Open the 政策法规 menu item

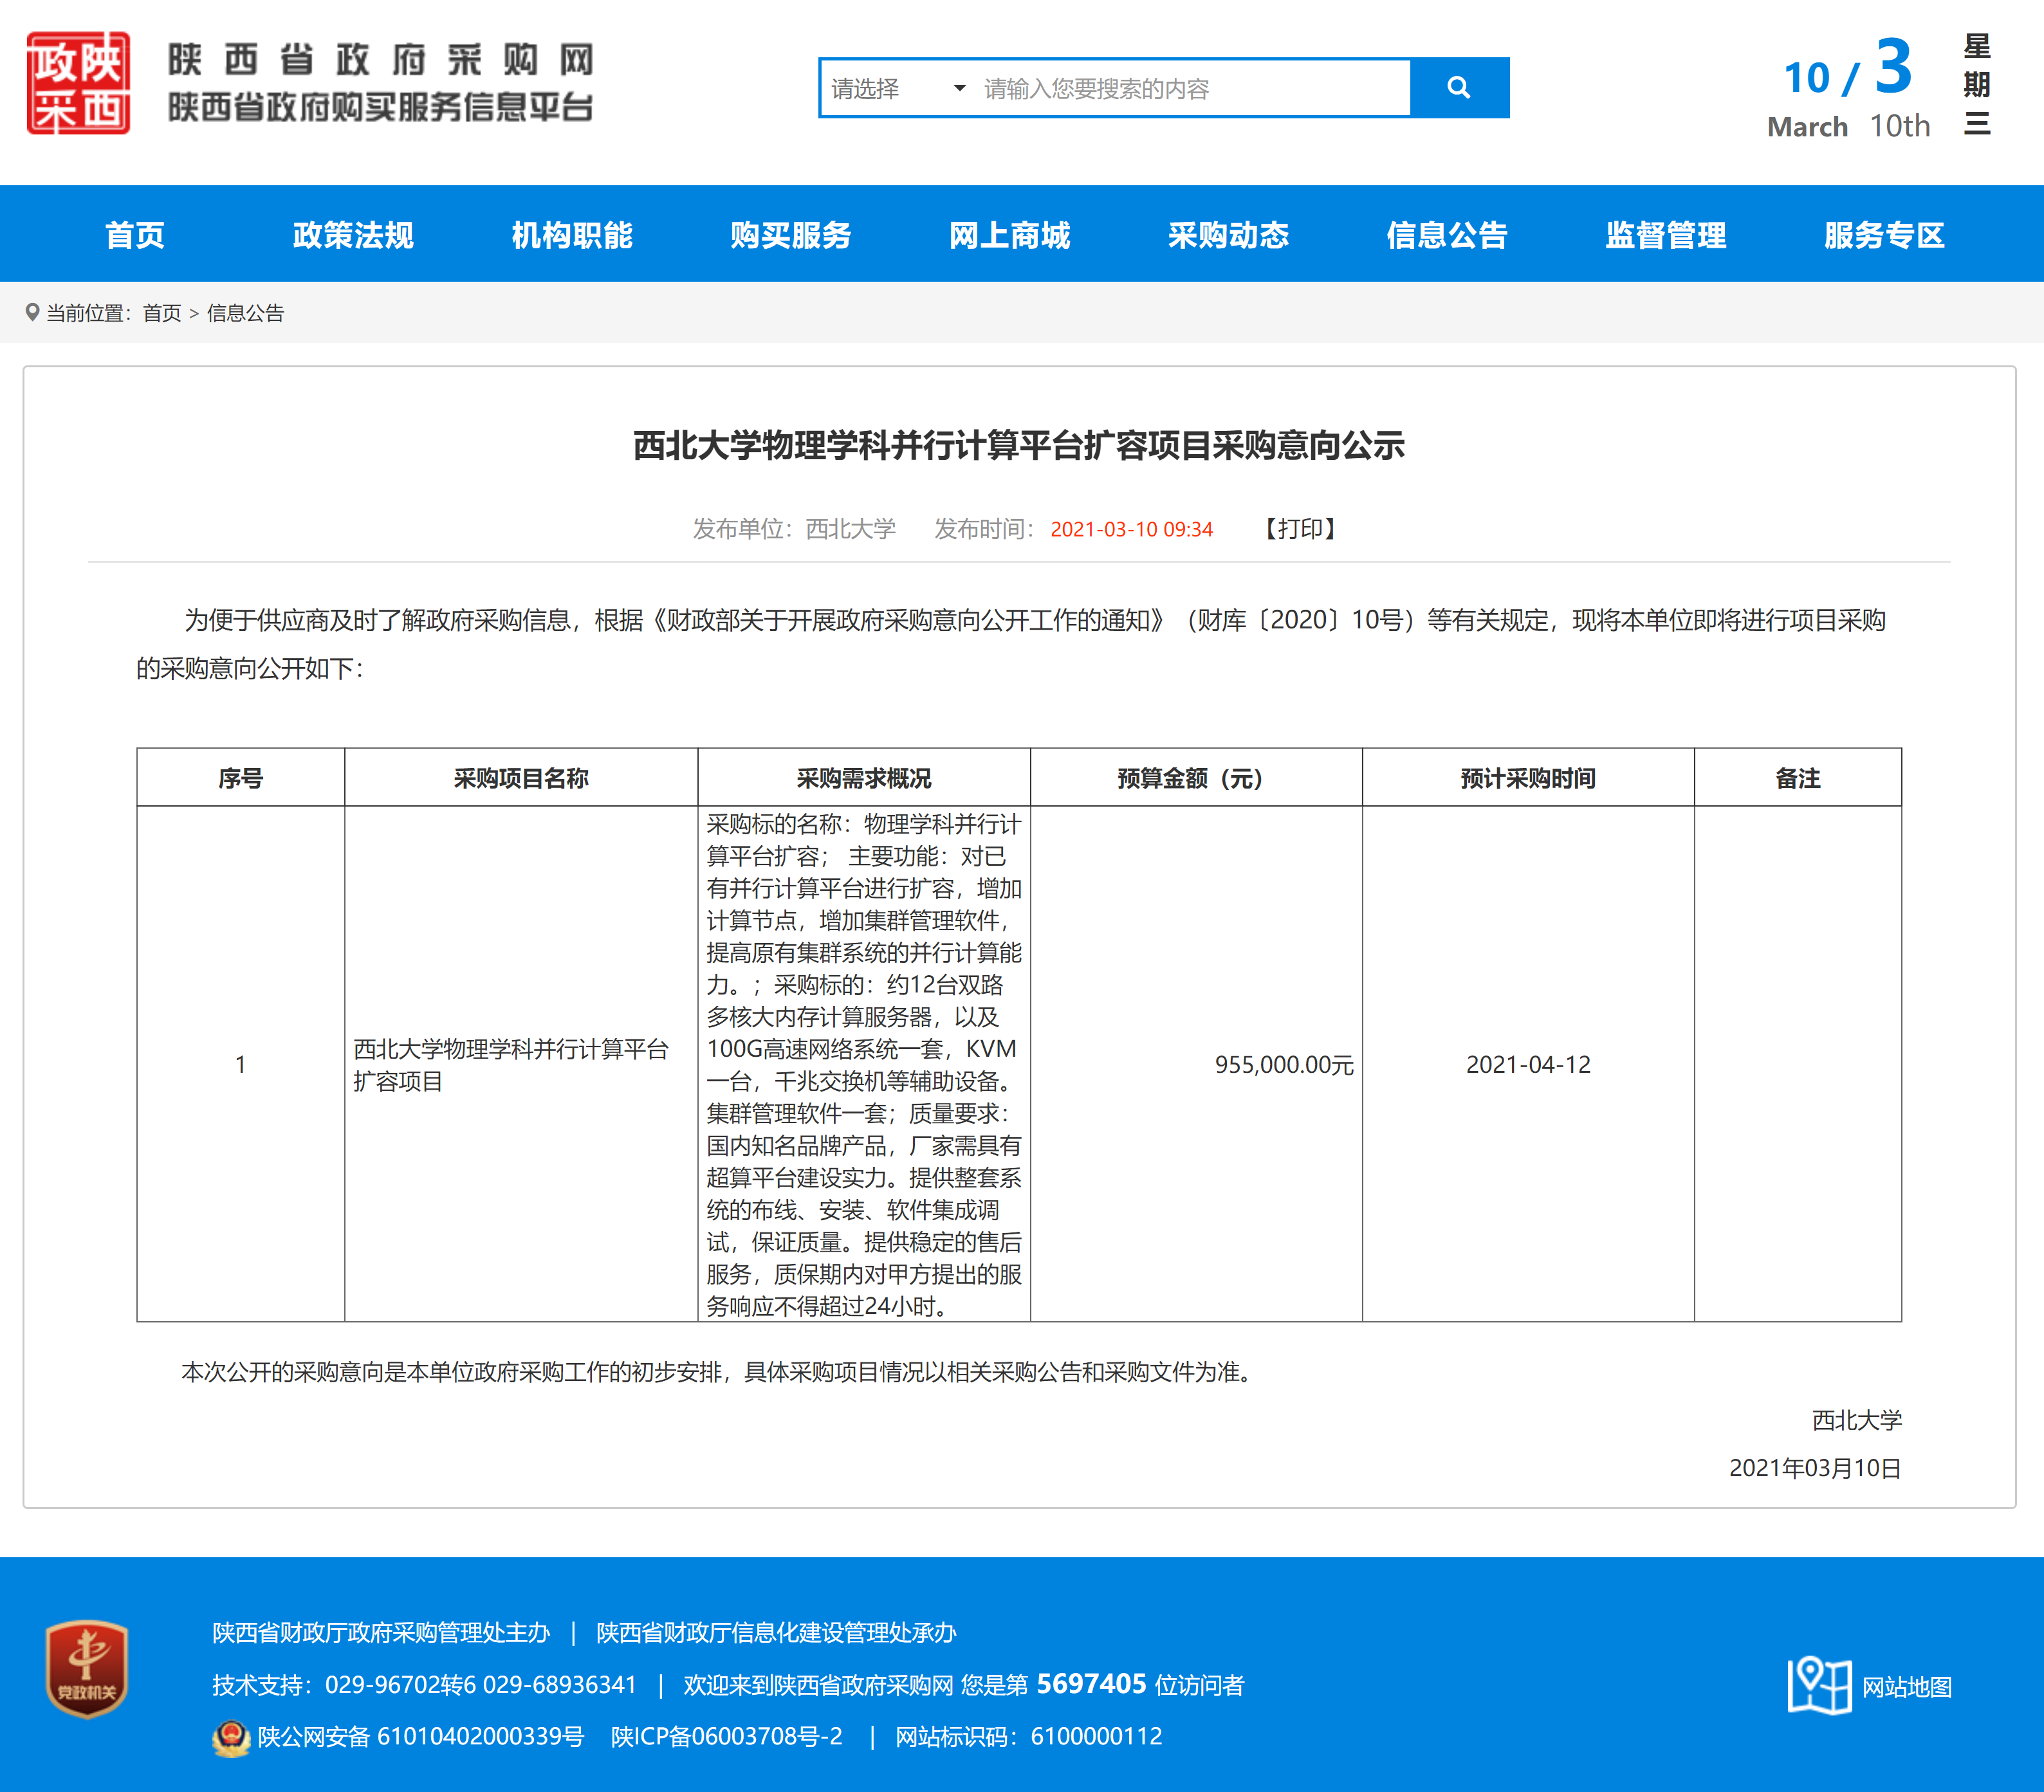tap(353, 235)
